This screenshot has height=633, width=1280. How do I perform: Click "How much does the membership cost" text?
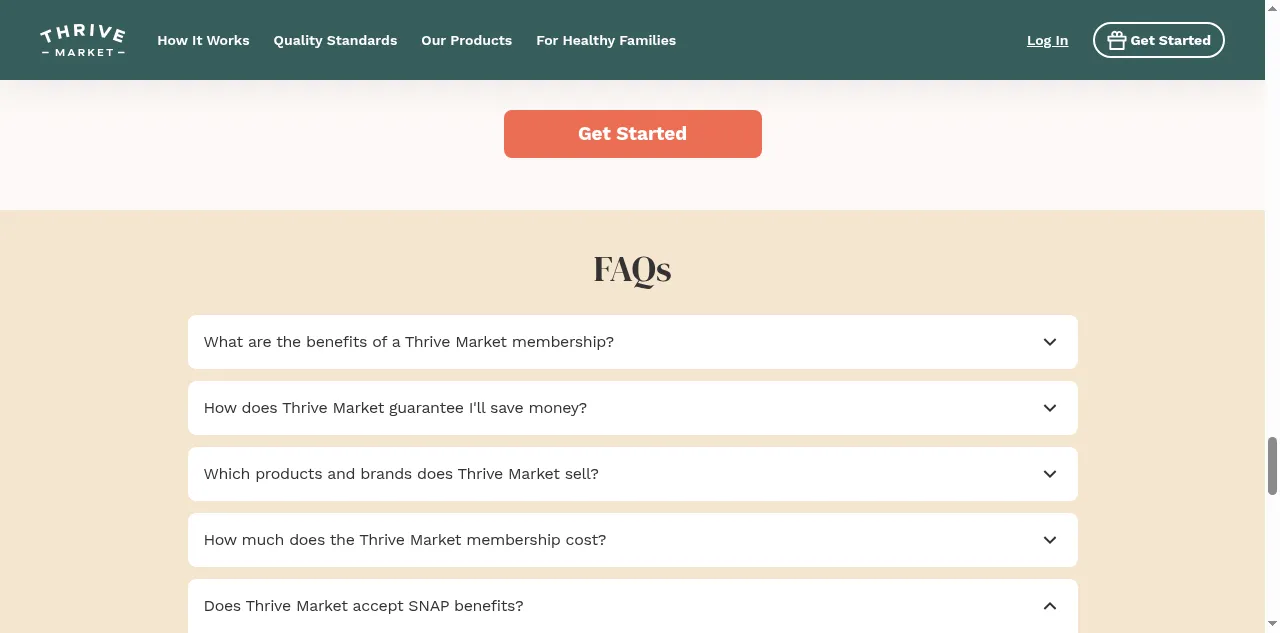[x=405, y=540]
